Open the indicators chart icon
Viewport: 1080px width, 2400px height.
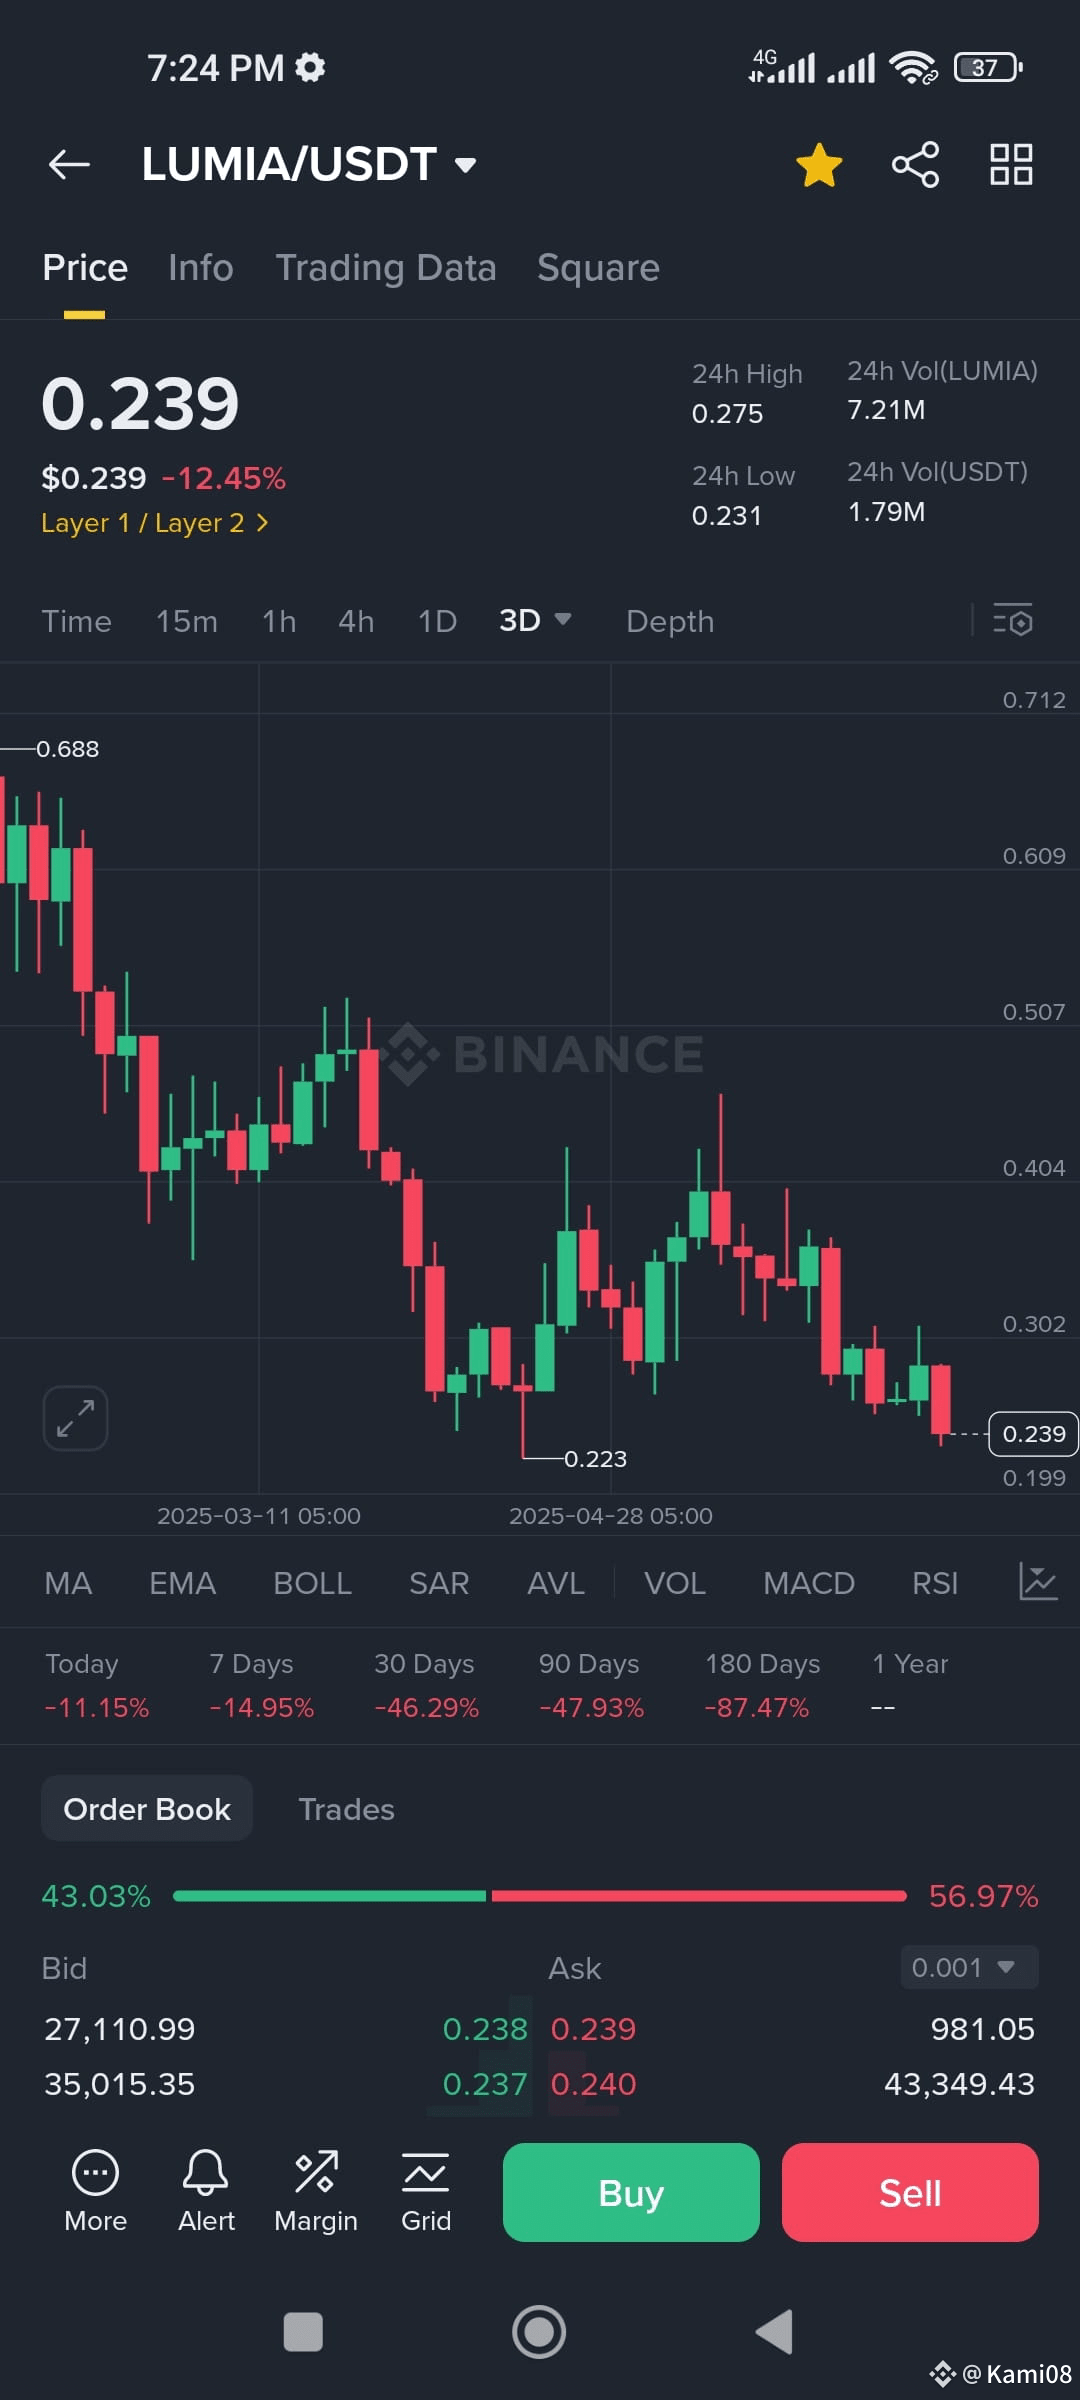(x=1038, y=1582)
